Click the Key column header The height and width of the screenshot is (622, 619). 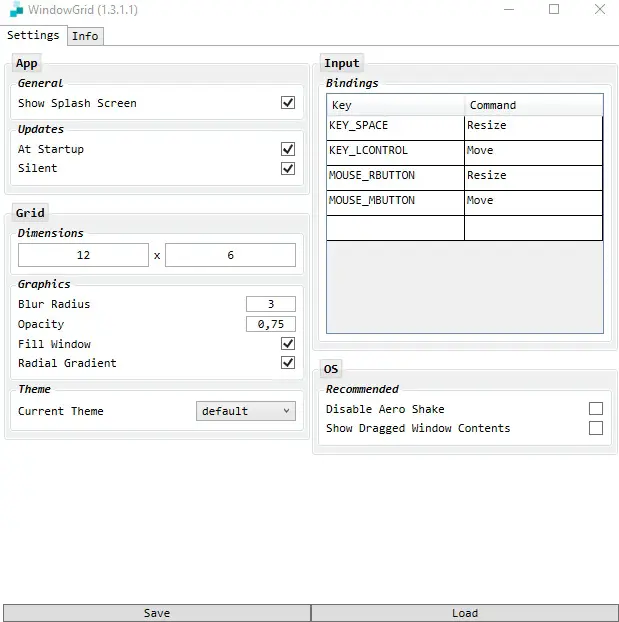396,105
